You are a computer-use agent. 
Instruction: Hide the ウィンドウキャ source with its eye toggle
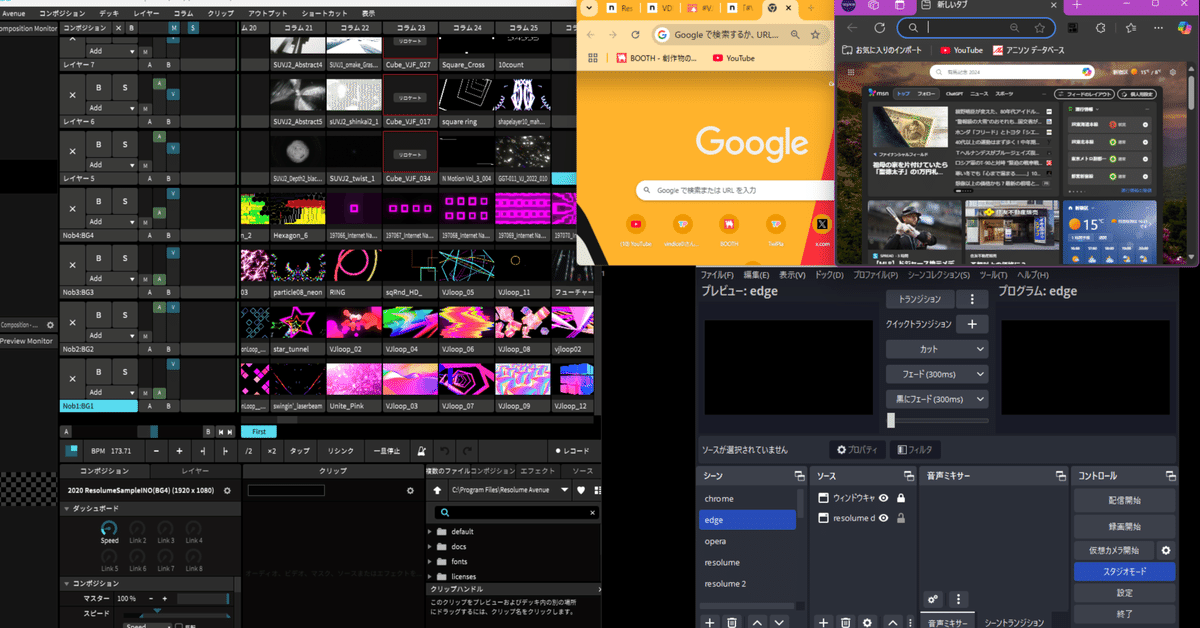tap(883, 498)
